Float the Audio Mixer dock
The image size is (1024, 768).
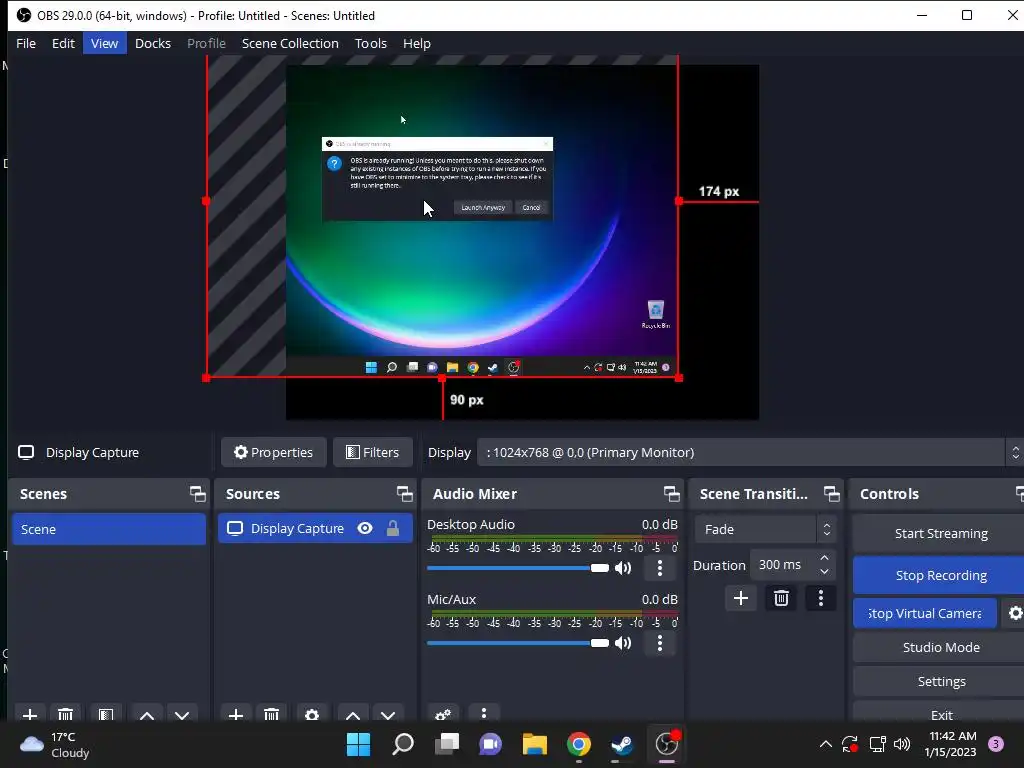point(671,494)
